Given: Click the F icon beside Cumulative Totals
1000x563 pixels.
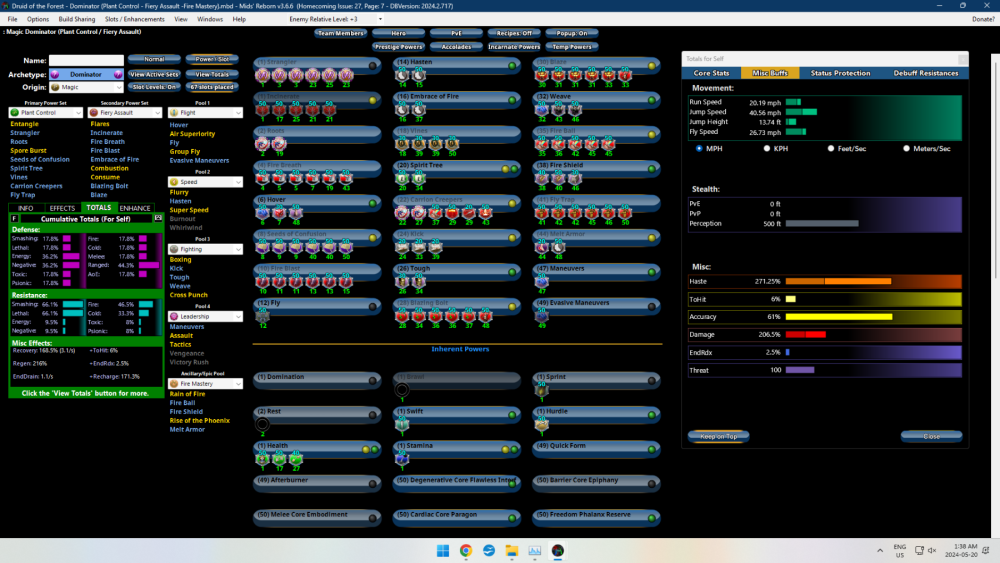Looking at the screenshot, I should click(x=14, y=219).
